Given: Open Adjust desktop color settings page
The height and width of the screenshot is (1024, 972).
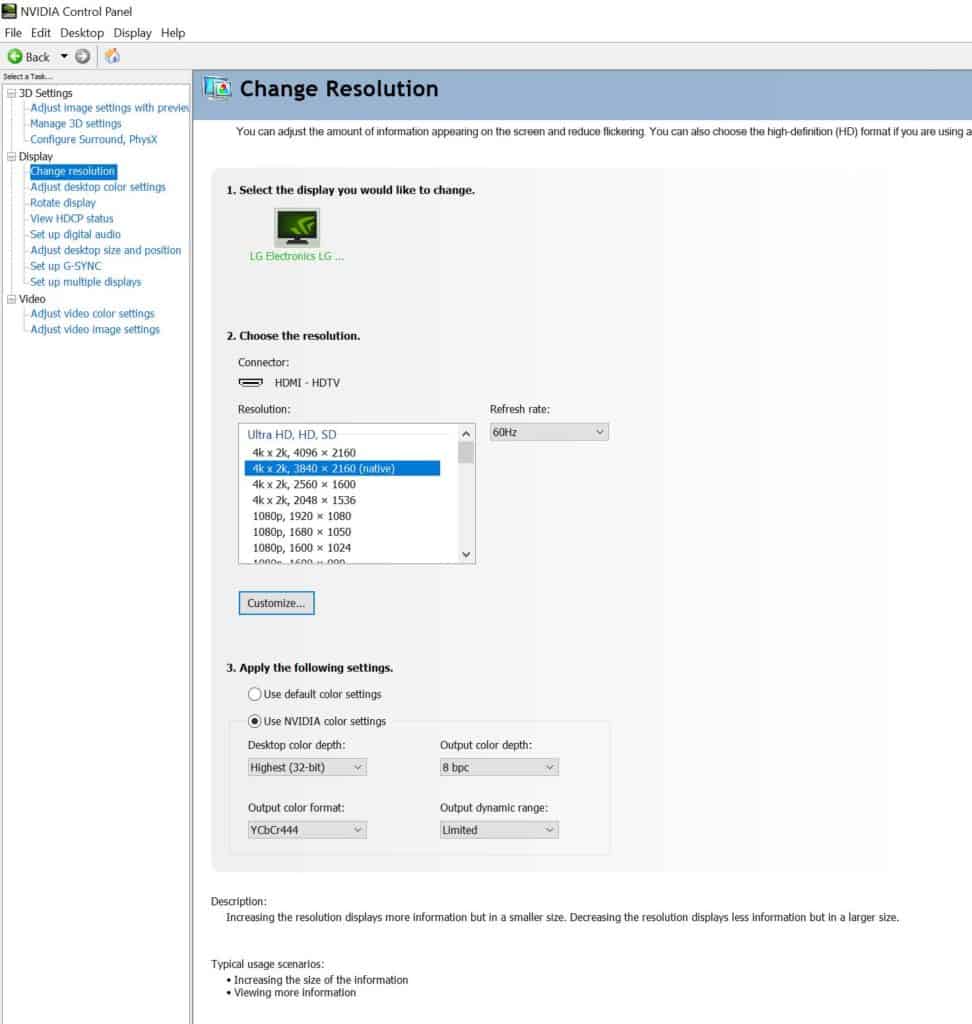Looking at the screenshot, I should point(98,187).
